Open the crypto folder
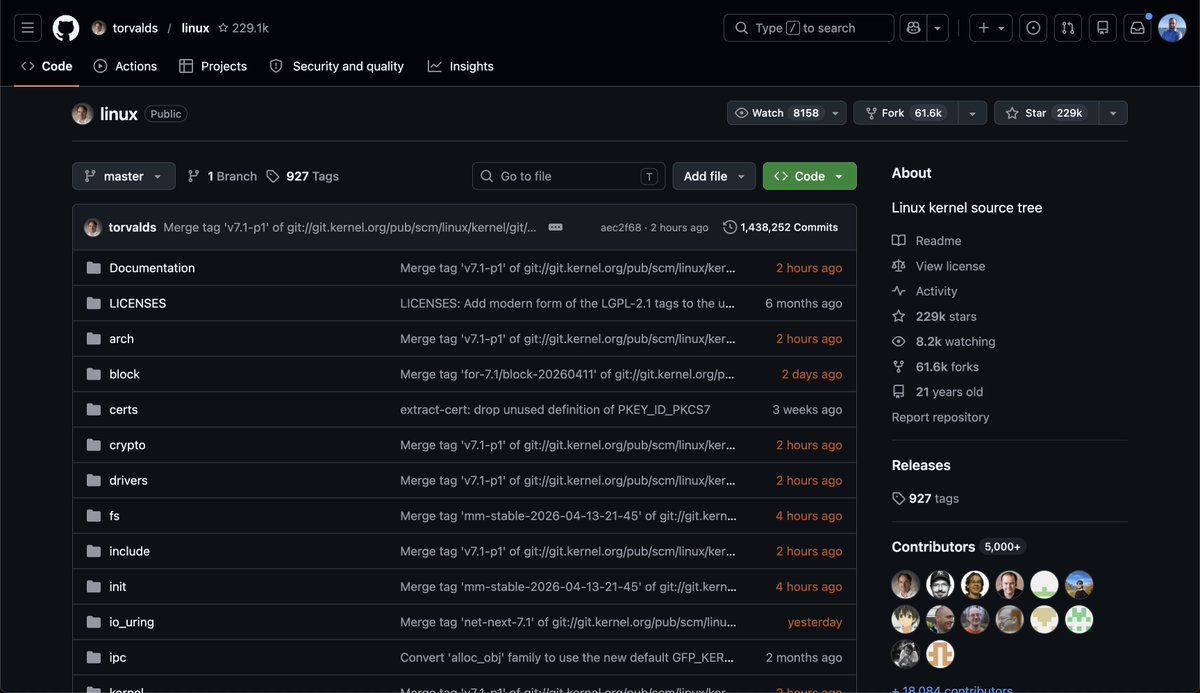Image resolution: width=1200 pixels, height=693 pixels. 127,445
